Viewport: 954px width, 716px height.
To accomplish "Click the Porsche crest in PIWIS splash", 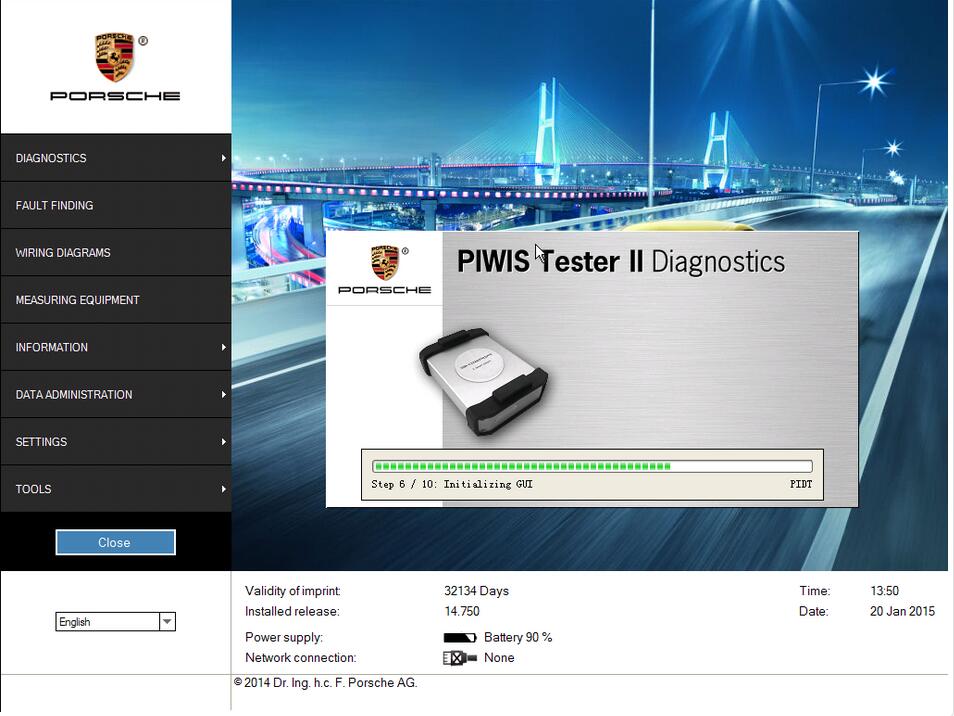I will point(385,262).
